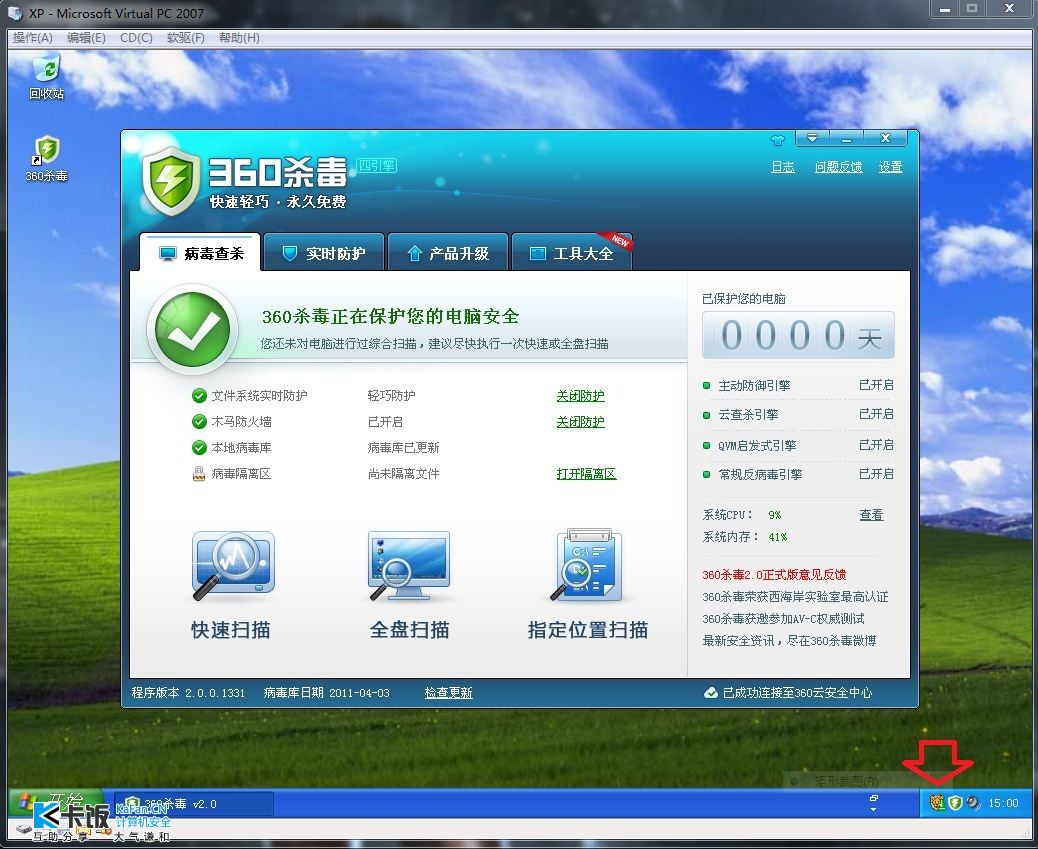This screenshot has width=1038, height=849.
Task: Click the 病毒库已更新 status text
Action: click(x=403, y=448)
